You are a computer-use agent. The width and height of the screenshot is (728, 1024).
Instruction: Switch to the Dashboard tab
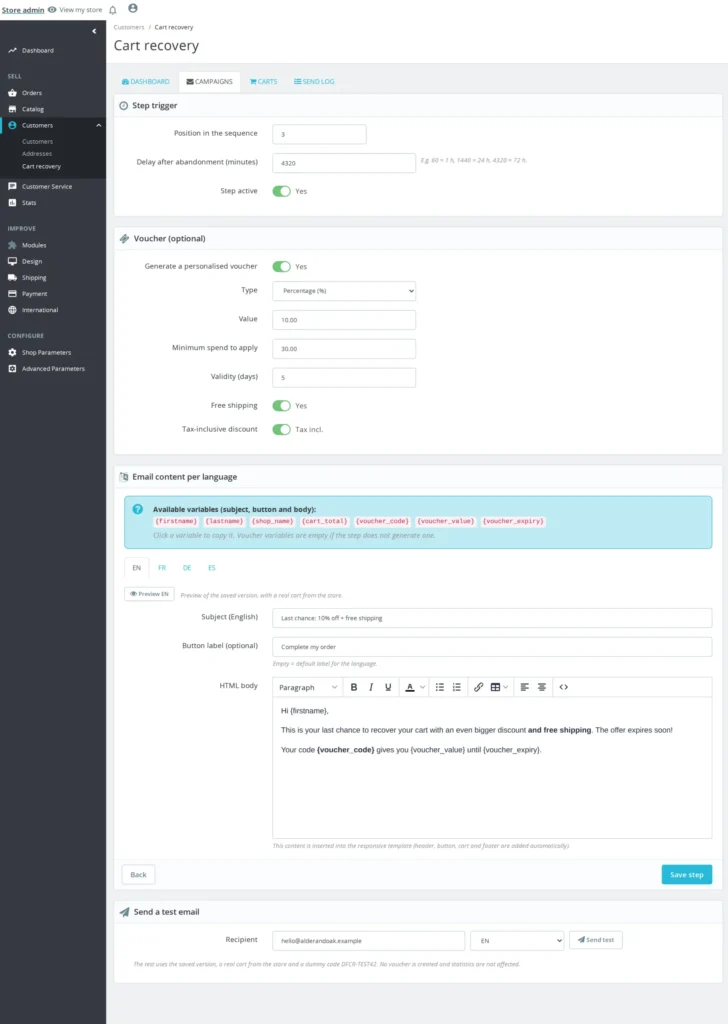tap(146, 82)
